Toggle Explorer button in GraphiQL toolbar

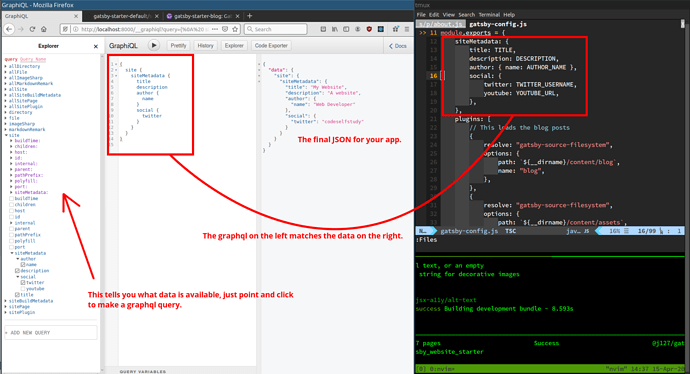tap(234, 45)
